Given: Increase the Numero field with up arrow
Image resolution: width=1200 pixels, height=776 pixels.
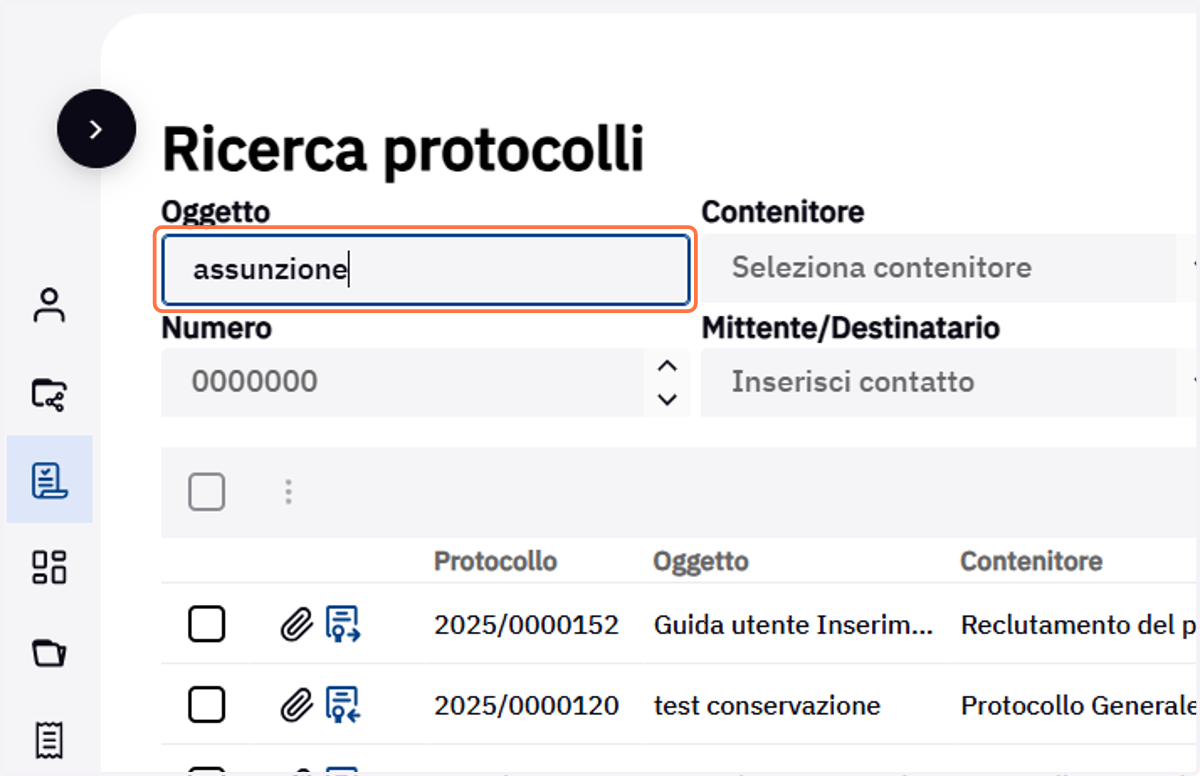Looking at the screenshot, I should [x=667, y=366].
